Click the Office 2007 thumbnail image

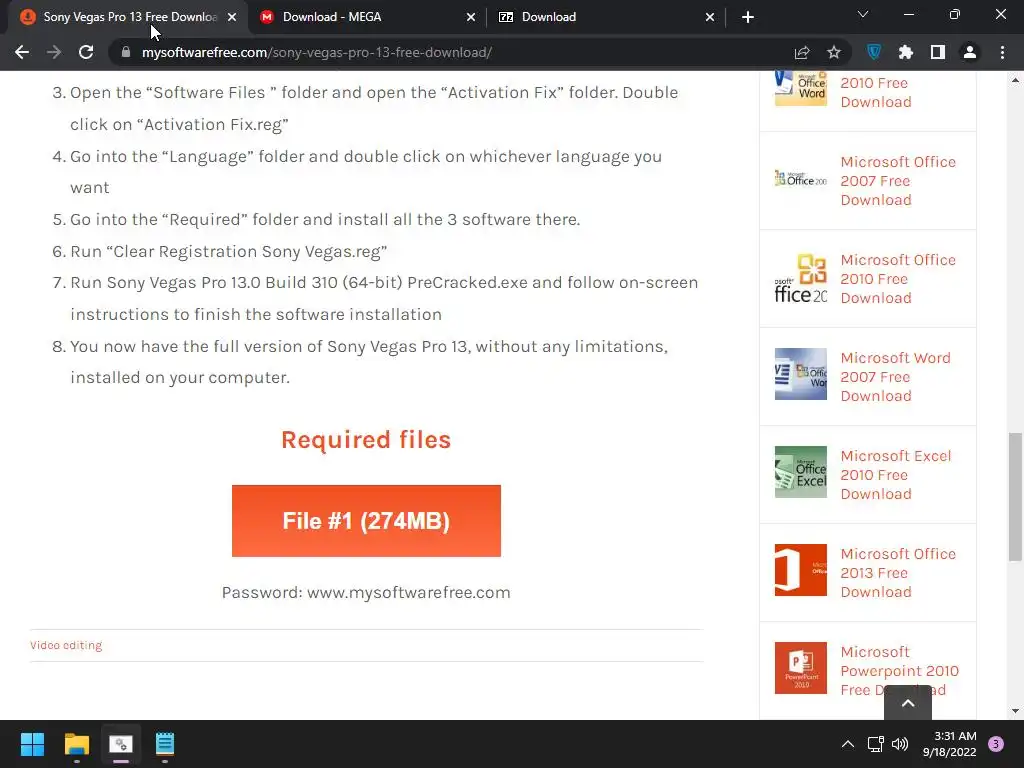tap(801, 178)
